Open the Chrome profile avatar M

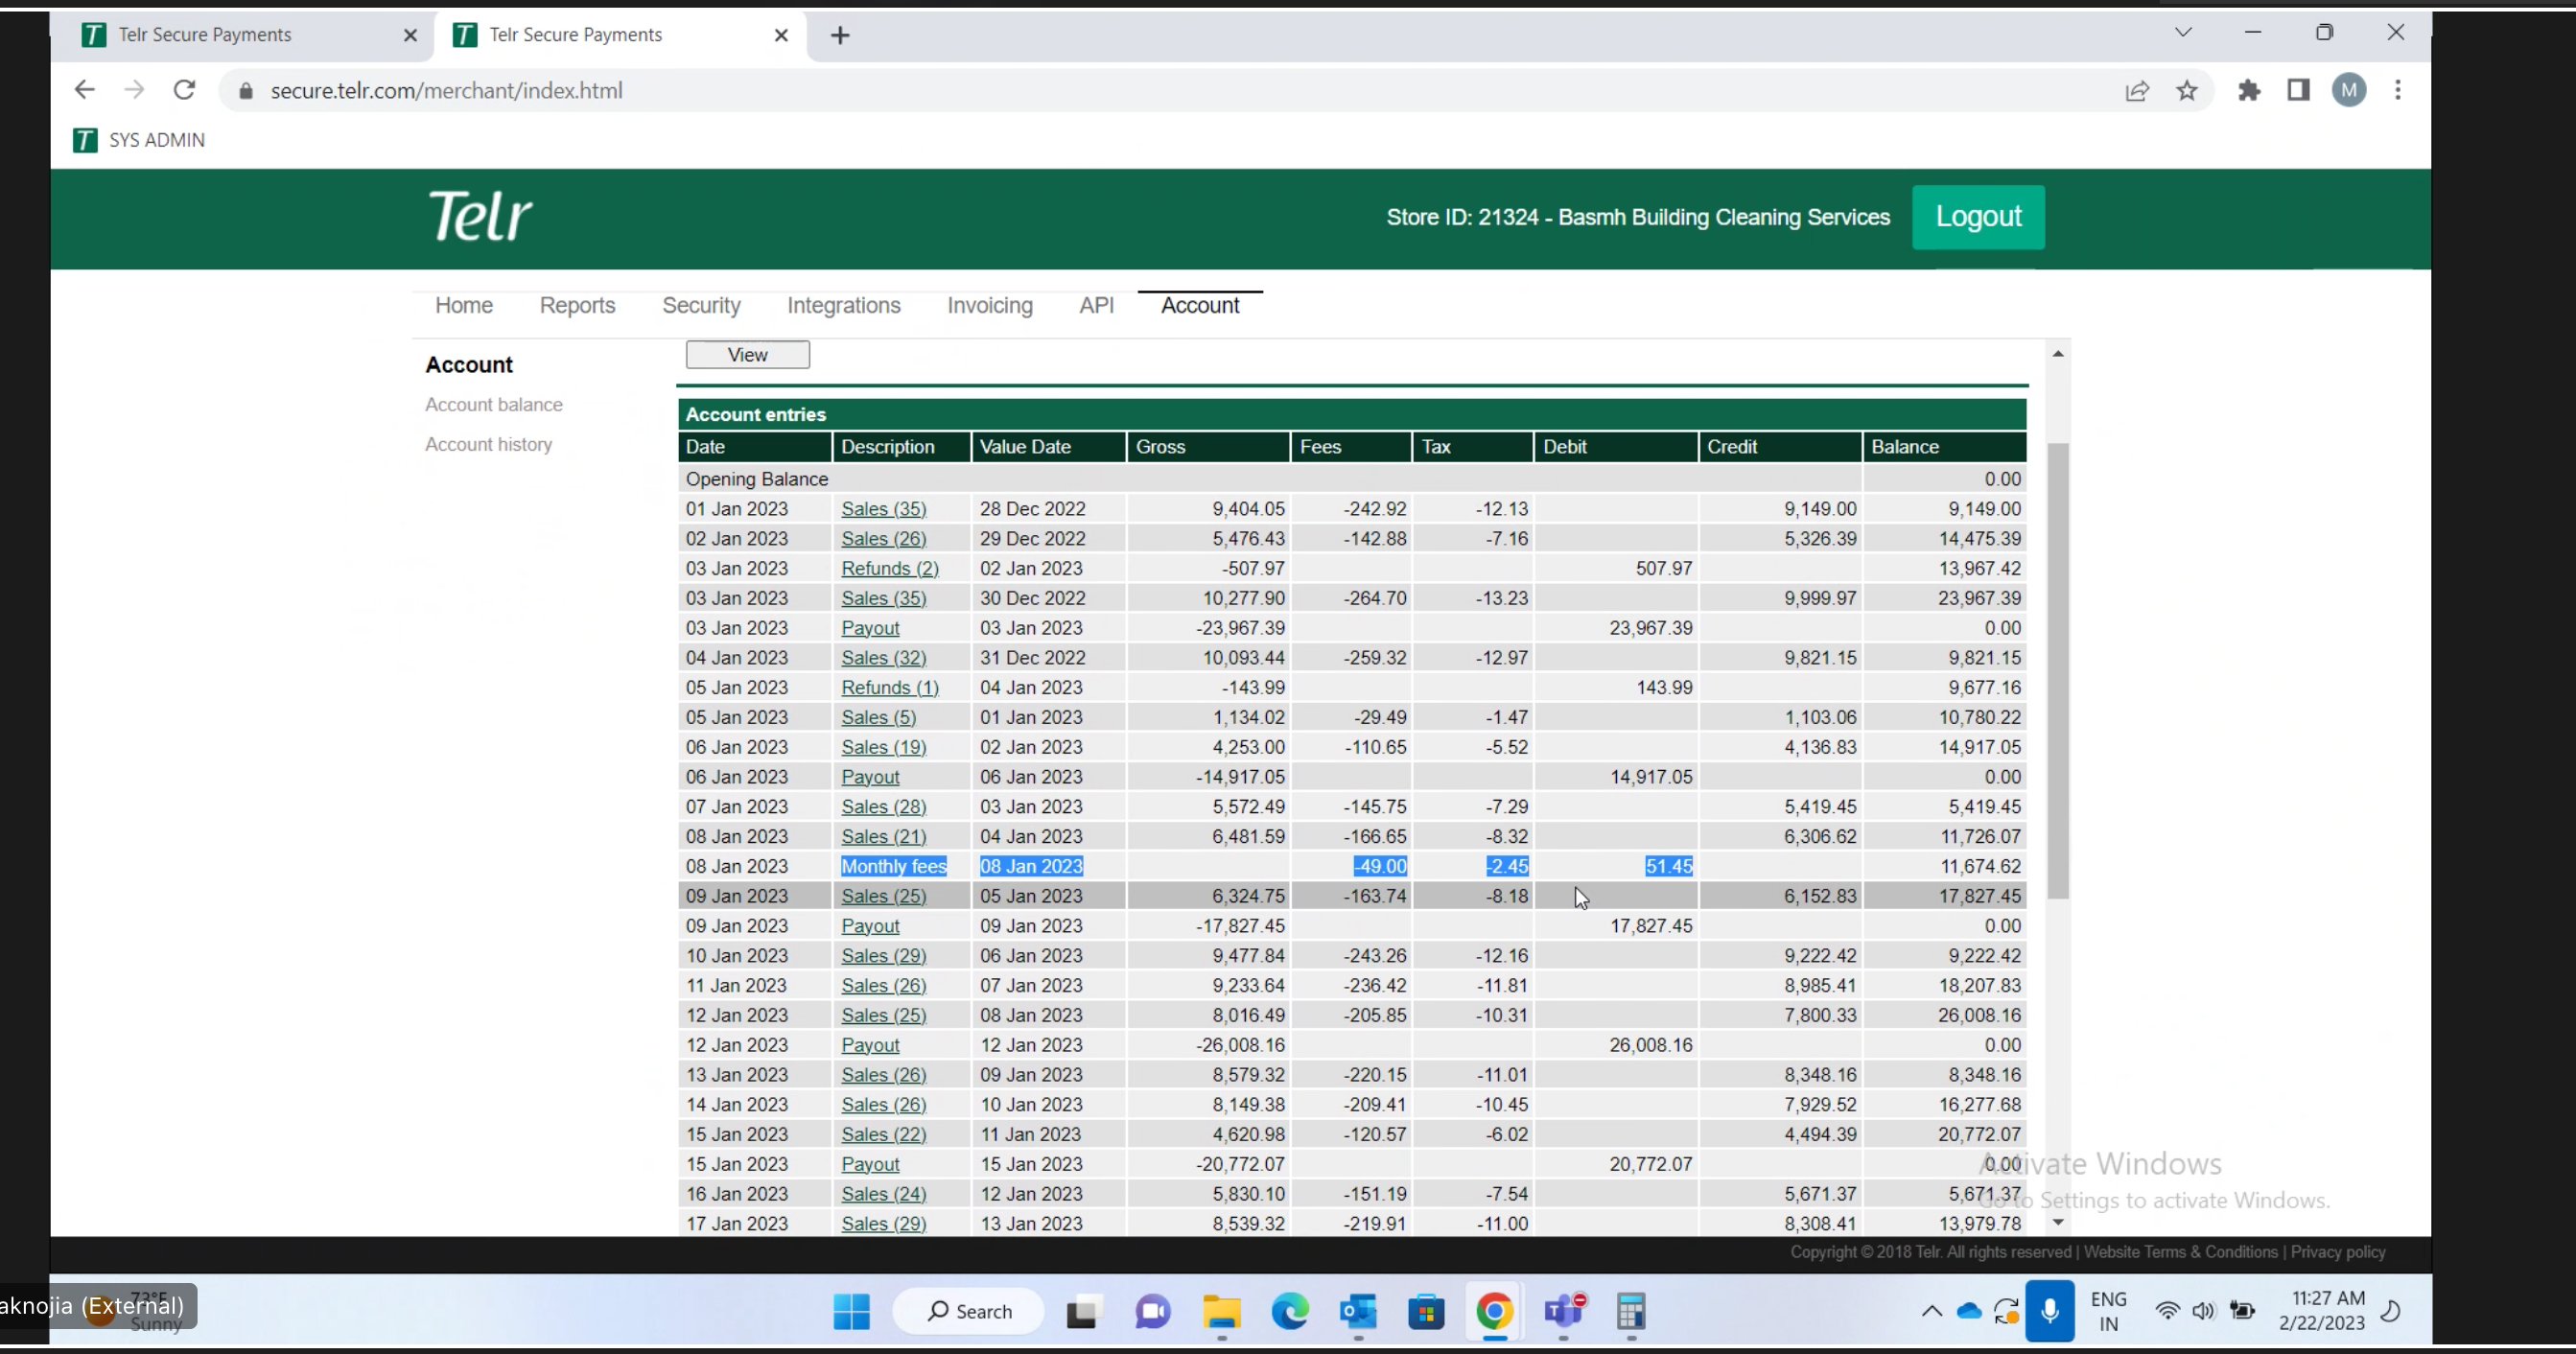(2349, 91)
